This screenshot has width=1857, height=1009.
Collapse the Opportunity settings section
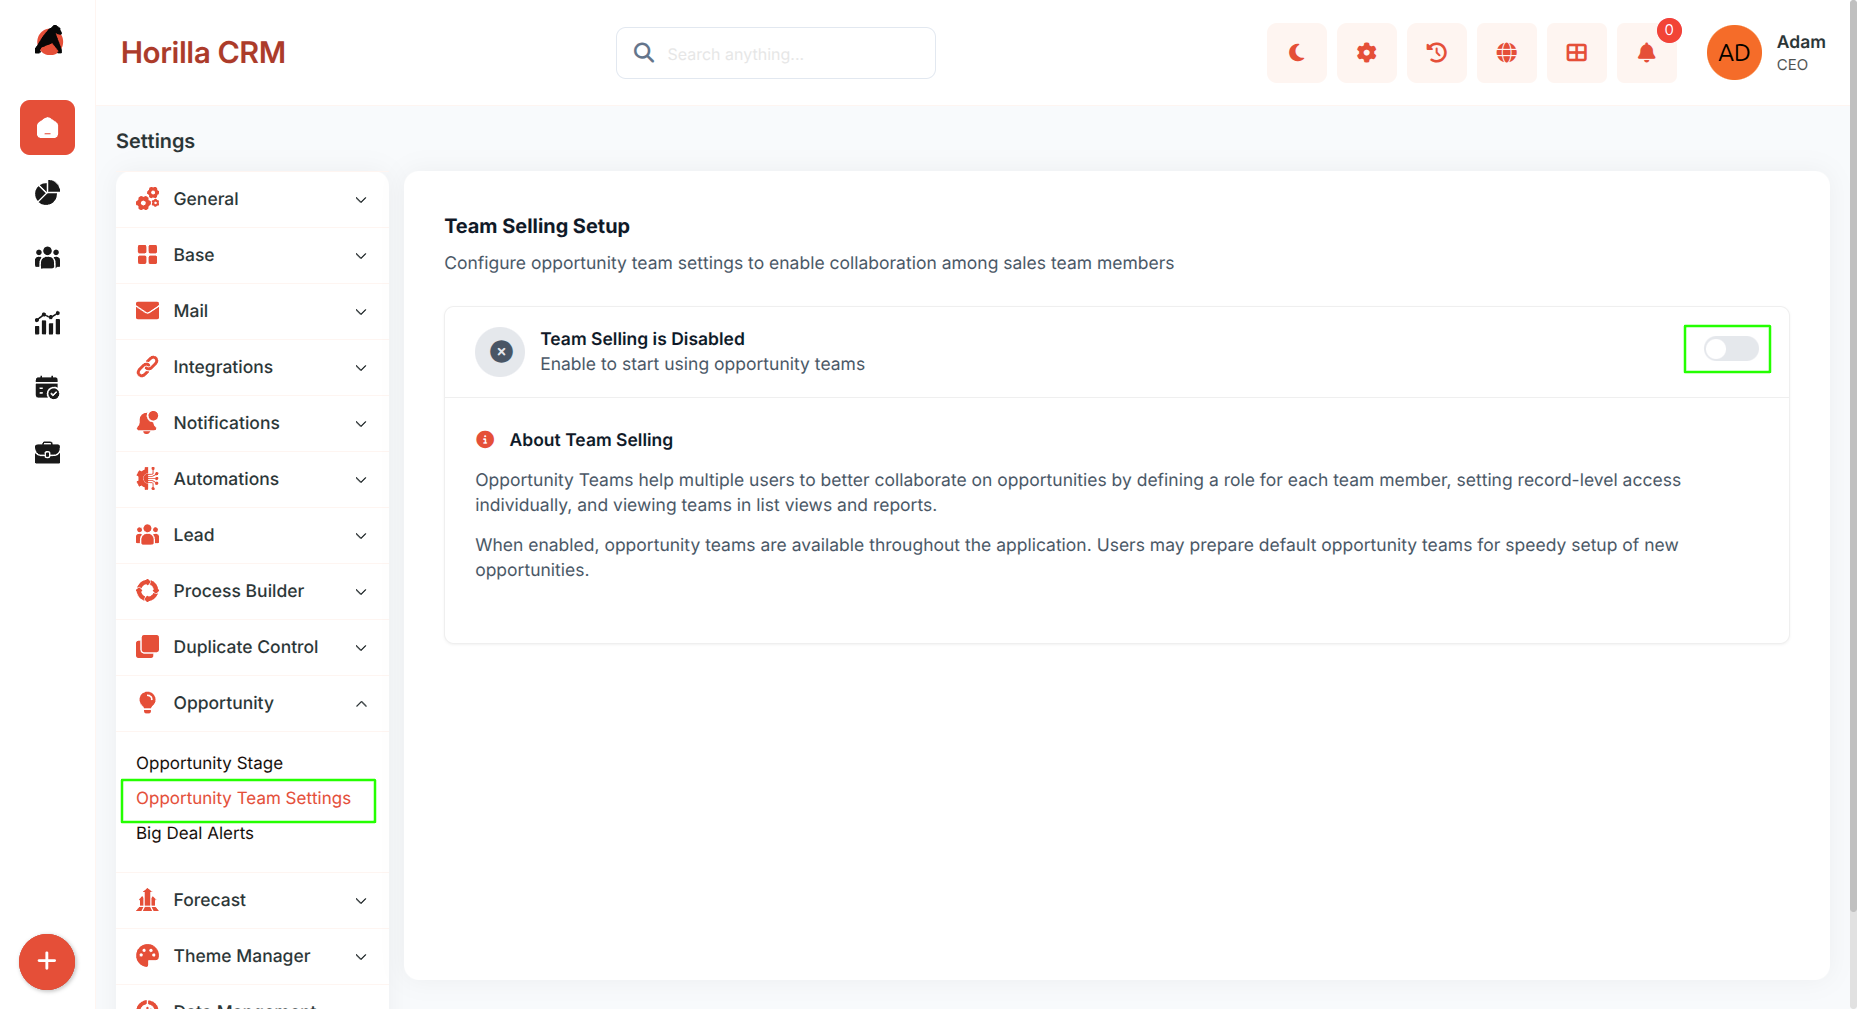pos(252,703)
